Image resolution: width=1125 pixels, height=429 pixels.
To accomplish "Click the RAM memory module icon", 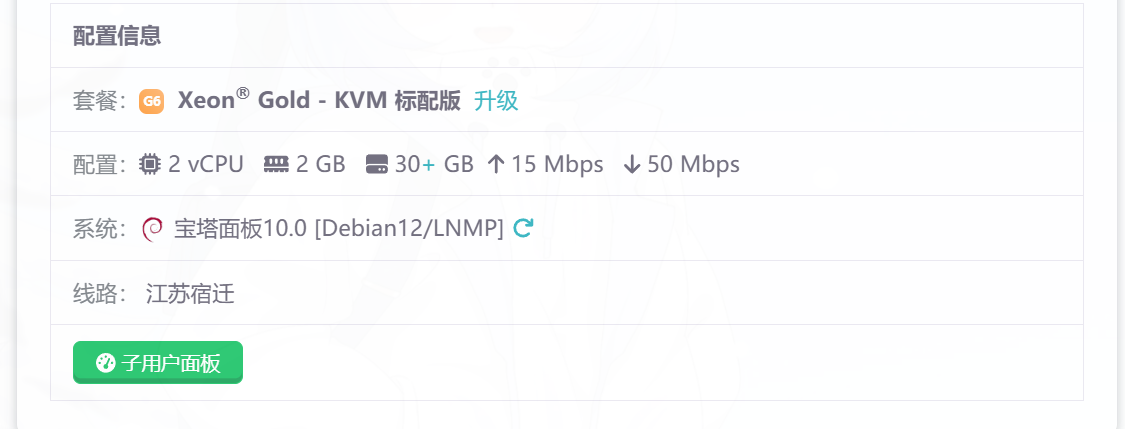I will tap(276, 164).
